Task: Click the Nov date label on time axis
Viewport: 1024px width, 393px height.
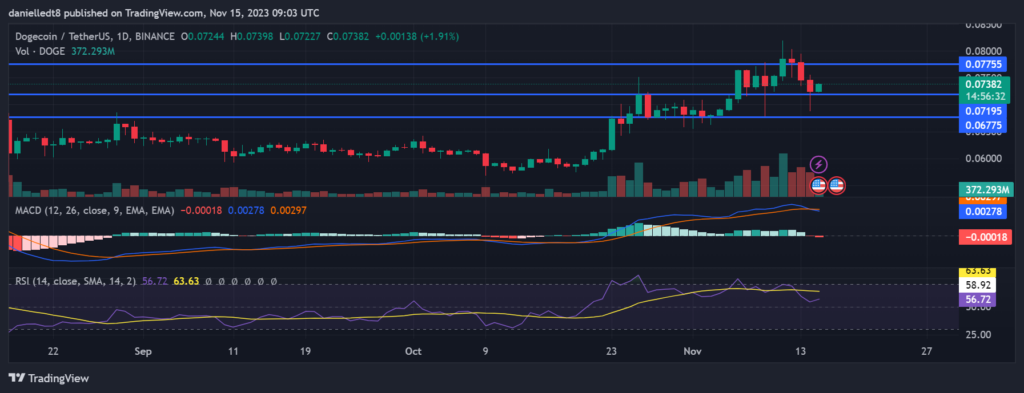Action: tap(692, 351)
